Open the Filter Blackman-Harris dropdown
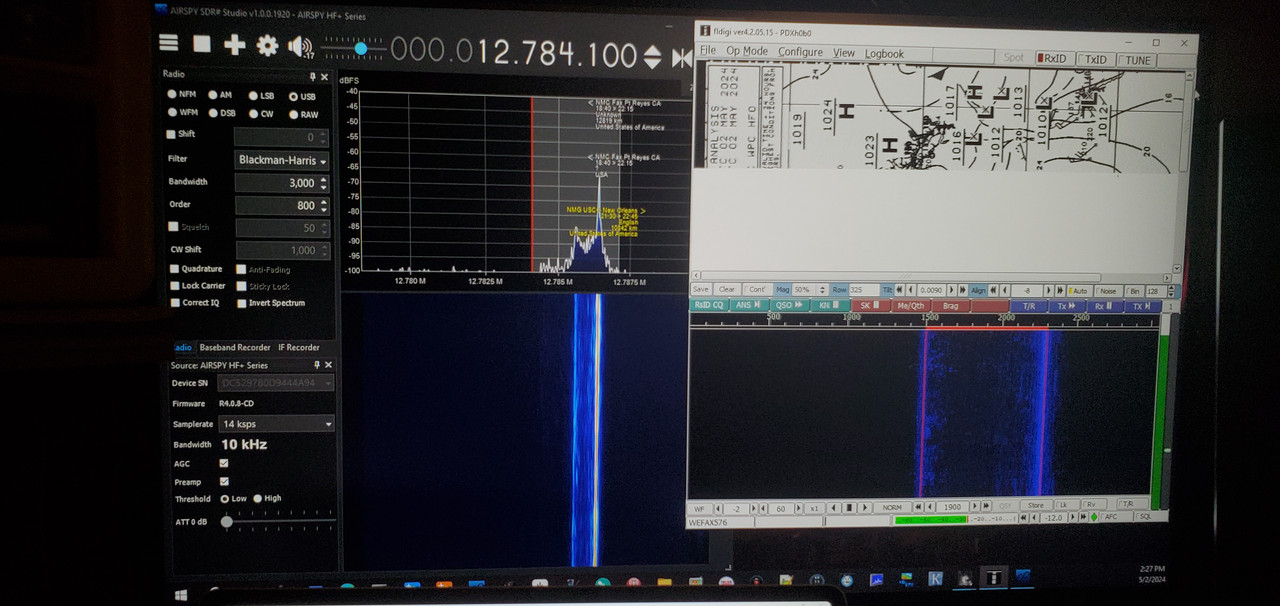The width and height of the screenshot is (1280, 606). 282,160
